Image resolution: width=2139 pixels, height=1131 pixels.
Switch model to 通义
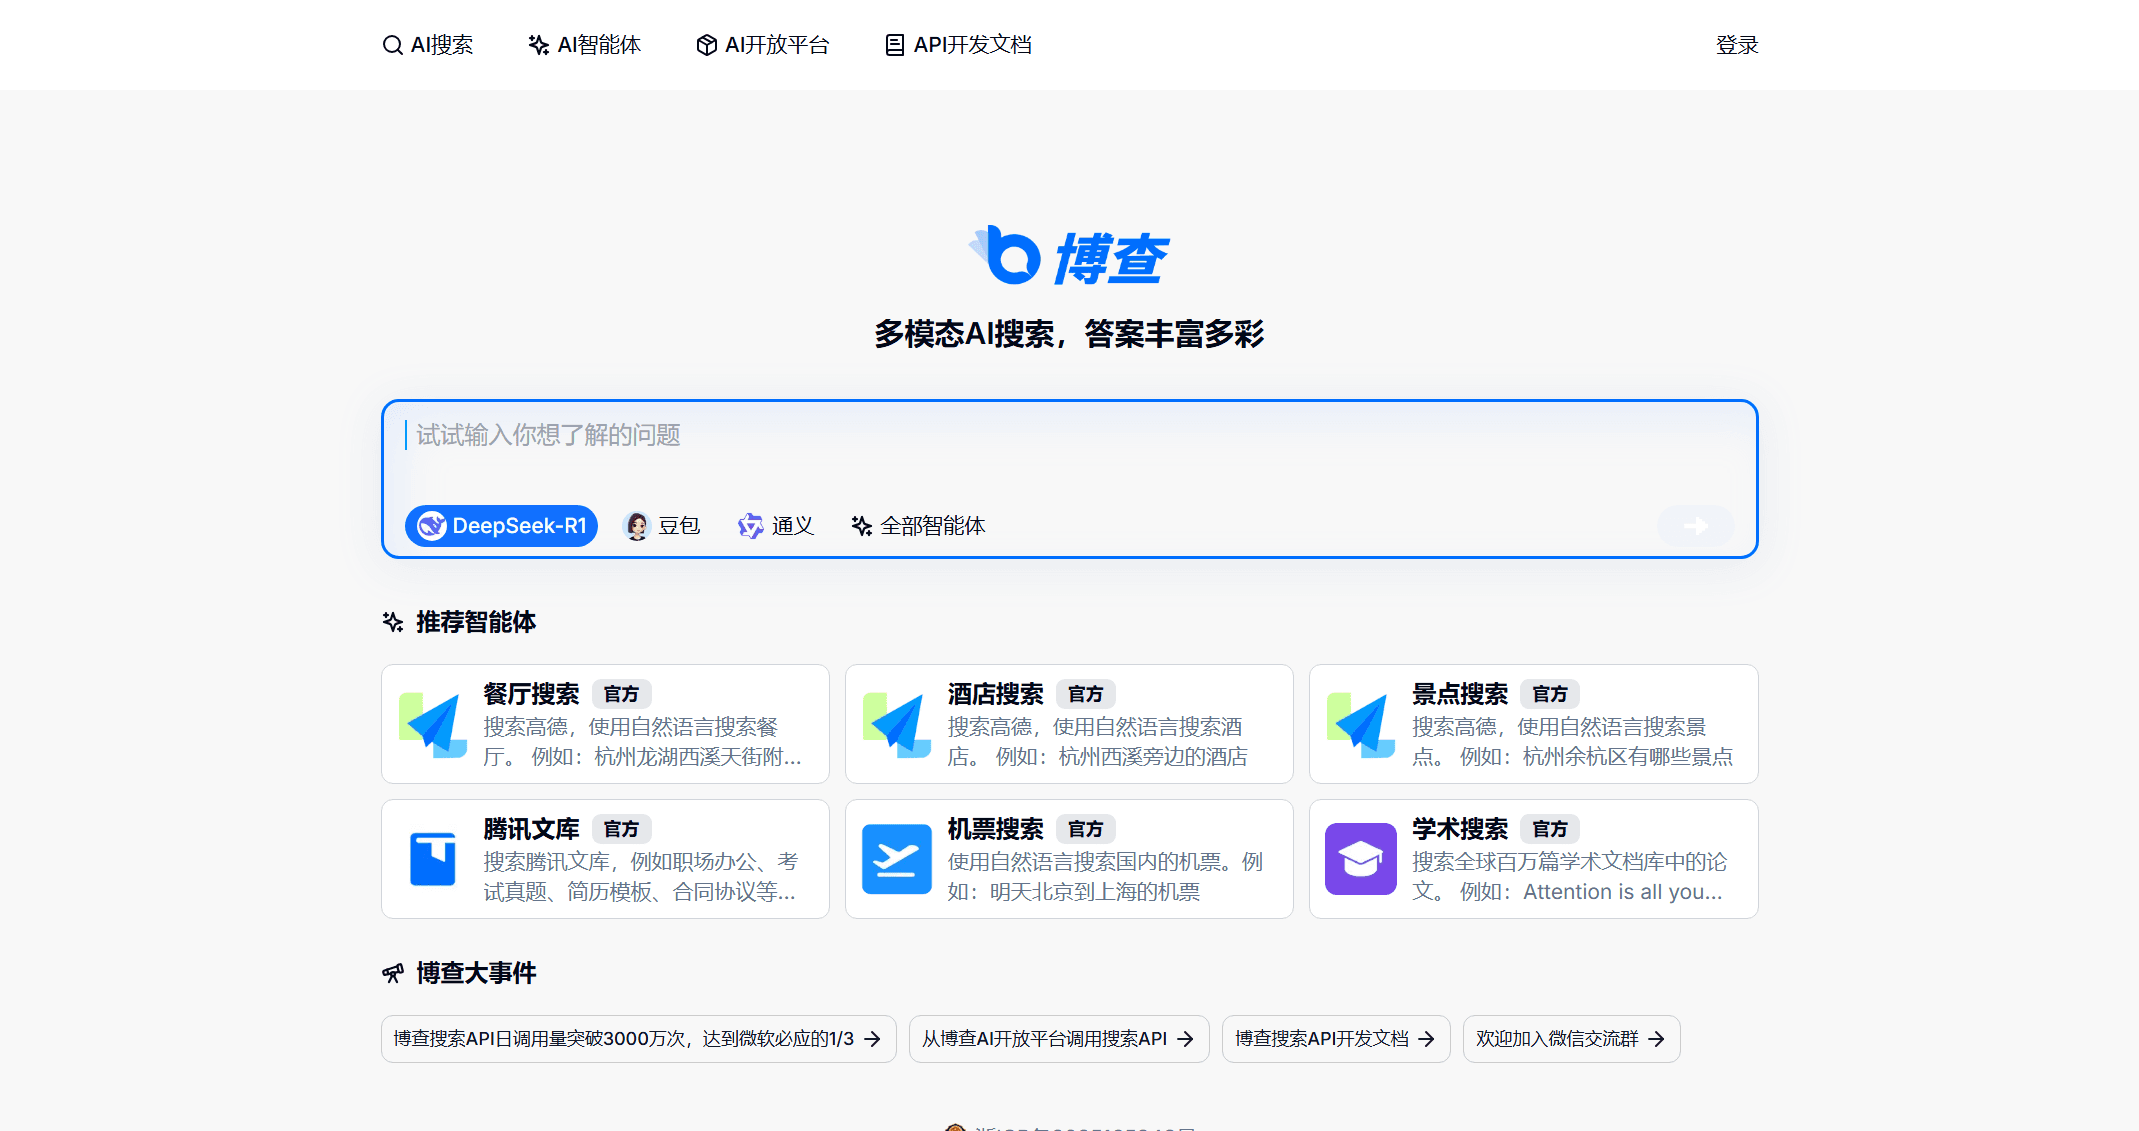tap(776, 525)
